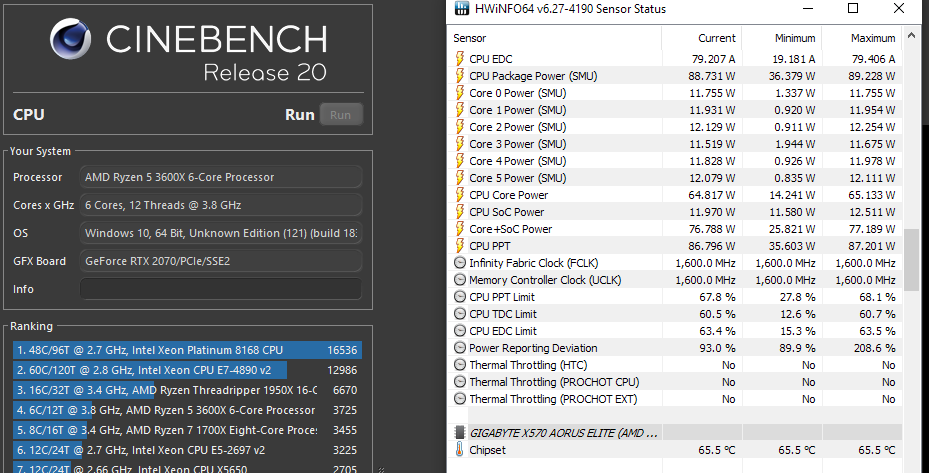Click the lightning icon beside Core 2 Power
The height and width of the screenshot is (473, 929).
[x=460, y=127]
